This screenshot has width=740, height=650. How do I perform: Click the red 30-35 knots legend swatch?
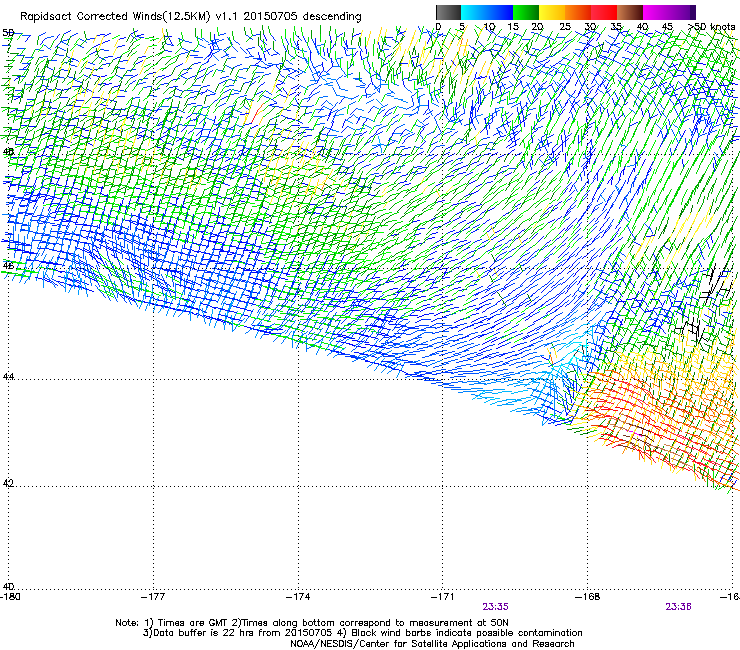click(604, 12)
